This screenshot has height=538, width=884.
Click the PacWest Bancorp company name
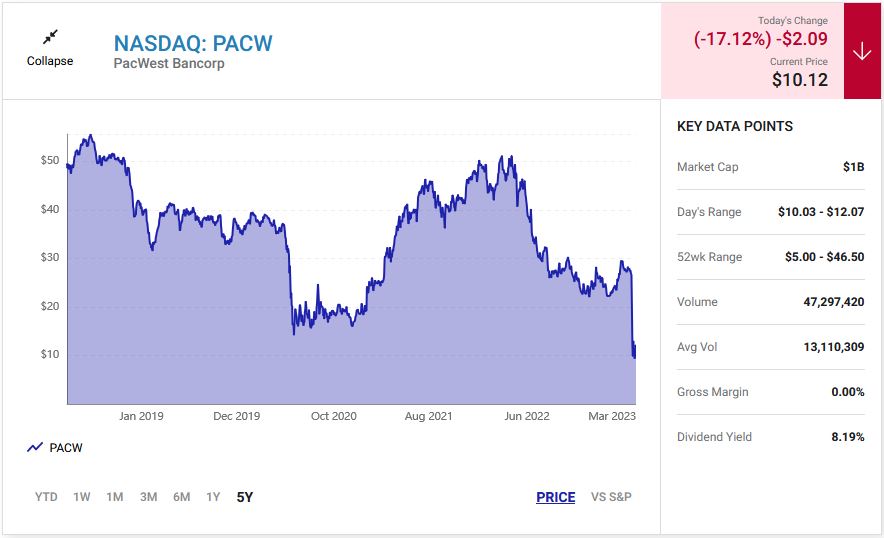pos(169,64)
